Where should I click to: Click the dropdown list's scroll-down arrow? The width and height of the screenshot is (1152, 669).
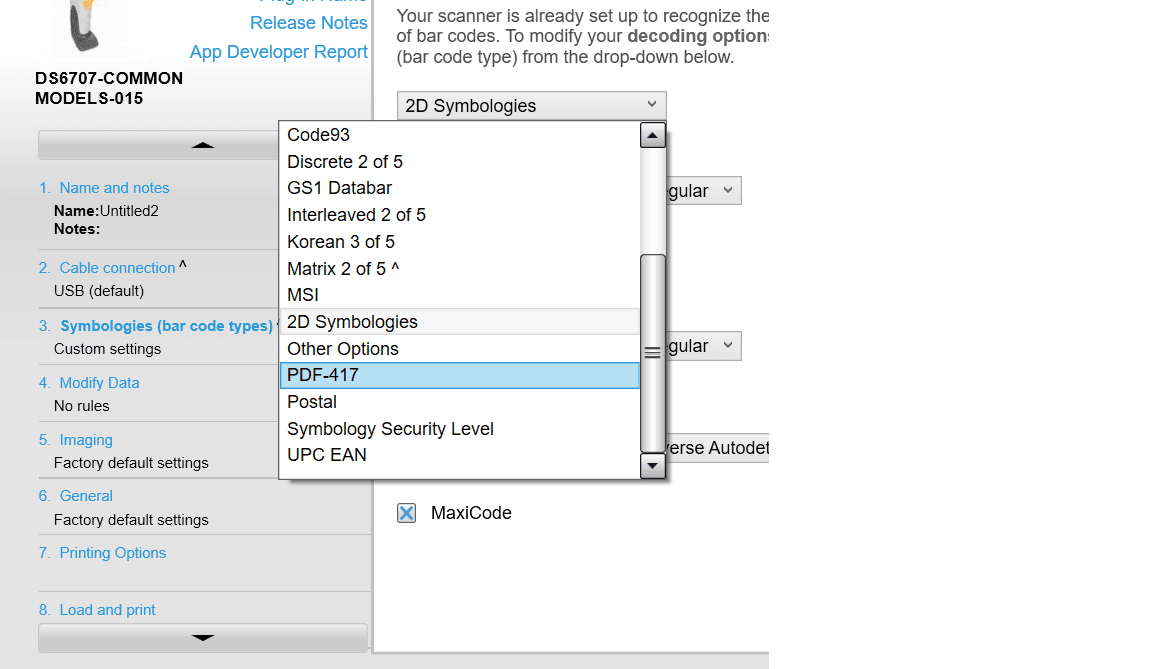[653, 465]
